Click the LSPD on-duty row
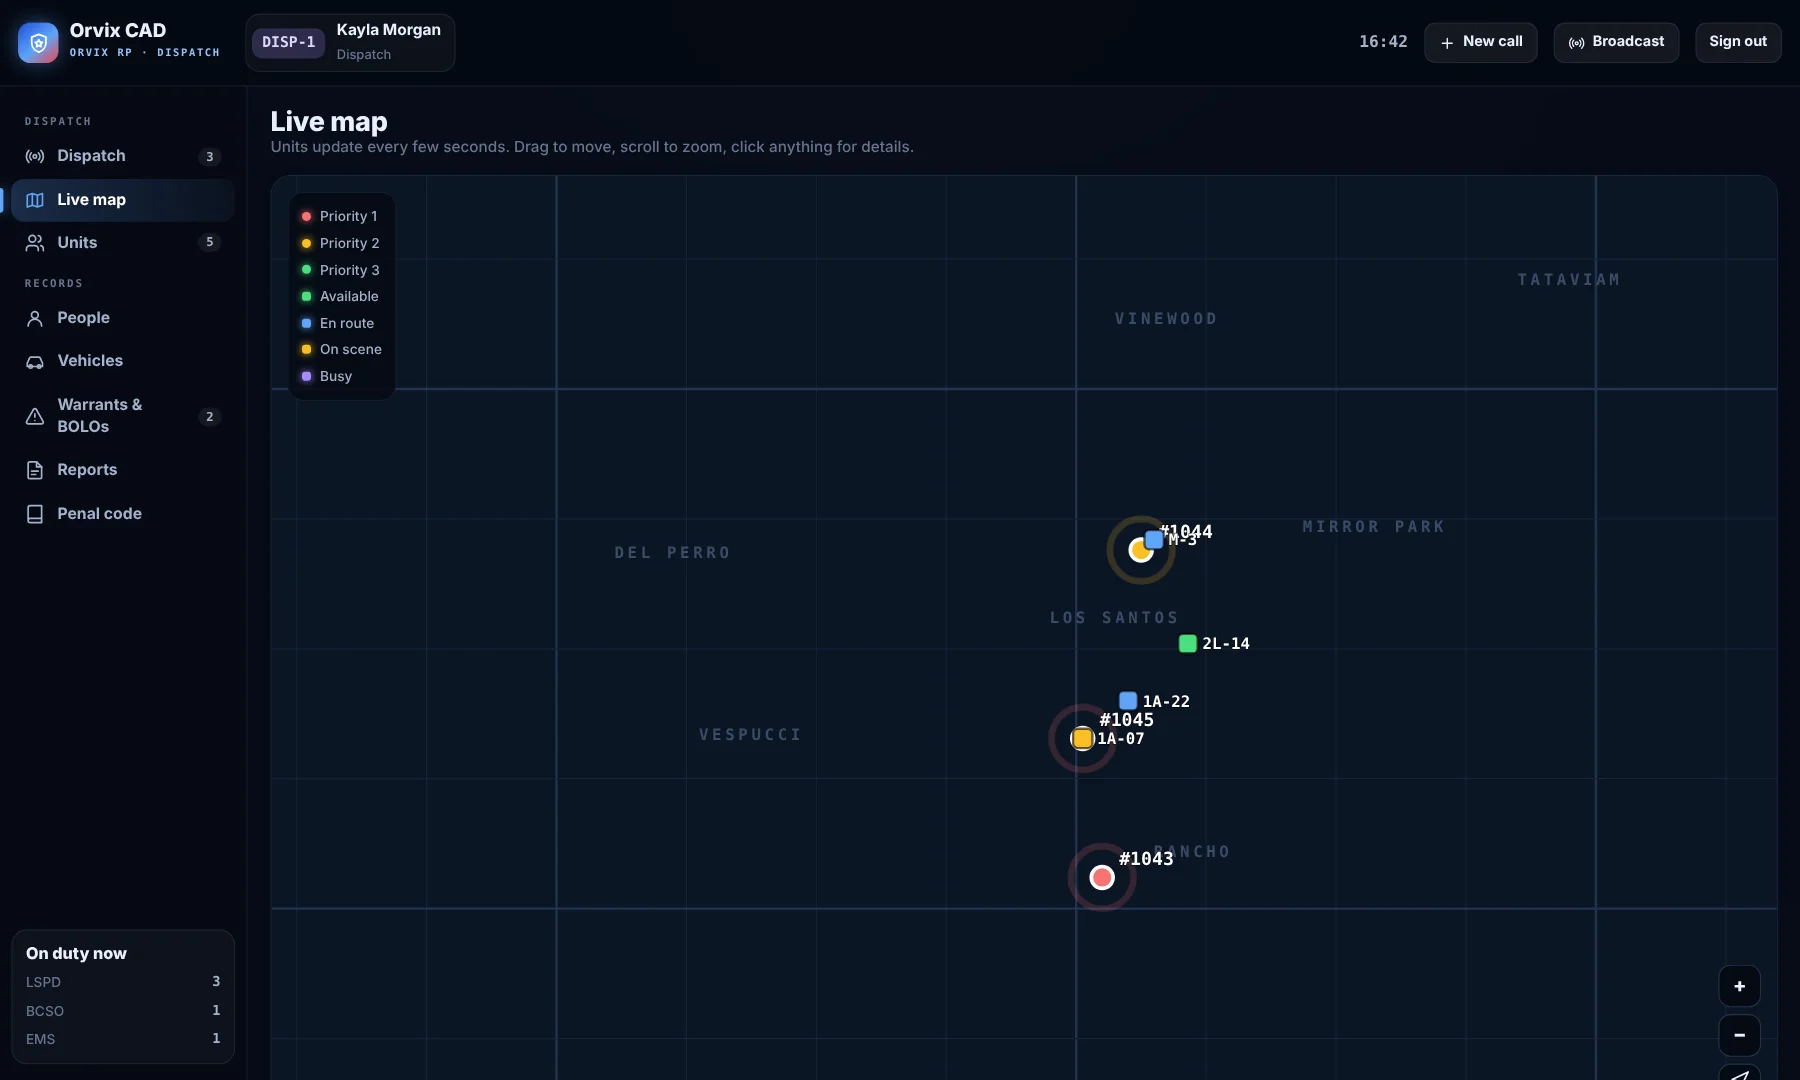The width and height of the screenshot is (1800, 1080). click(123, 982)
